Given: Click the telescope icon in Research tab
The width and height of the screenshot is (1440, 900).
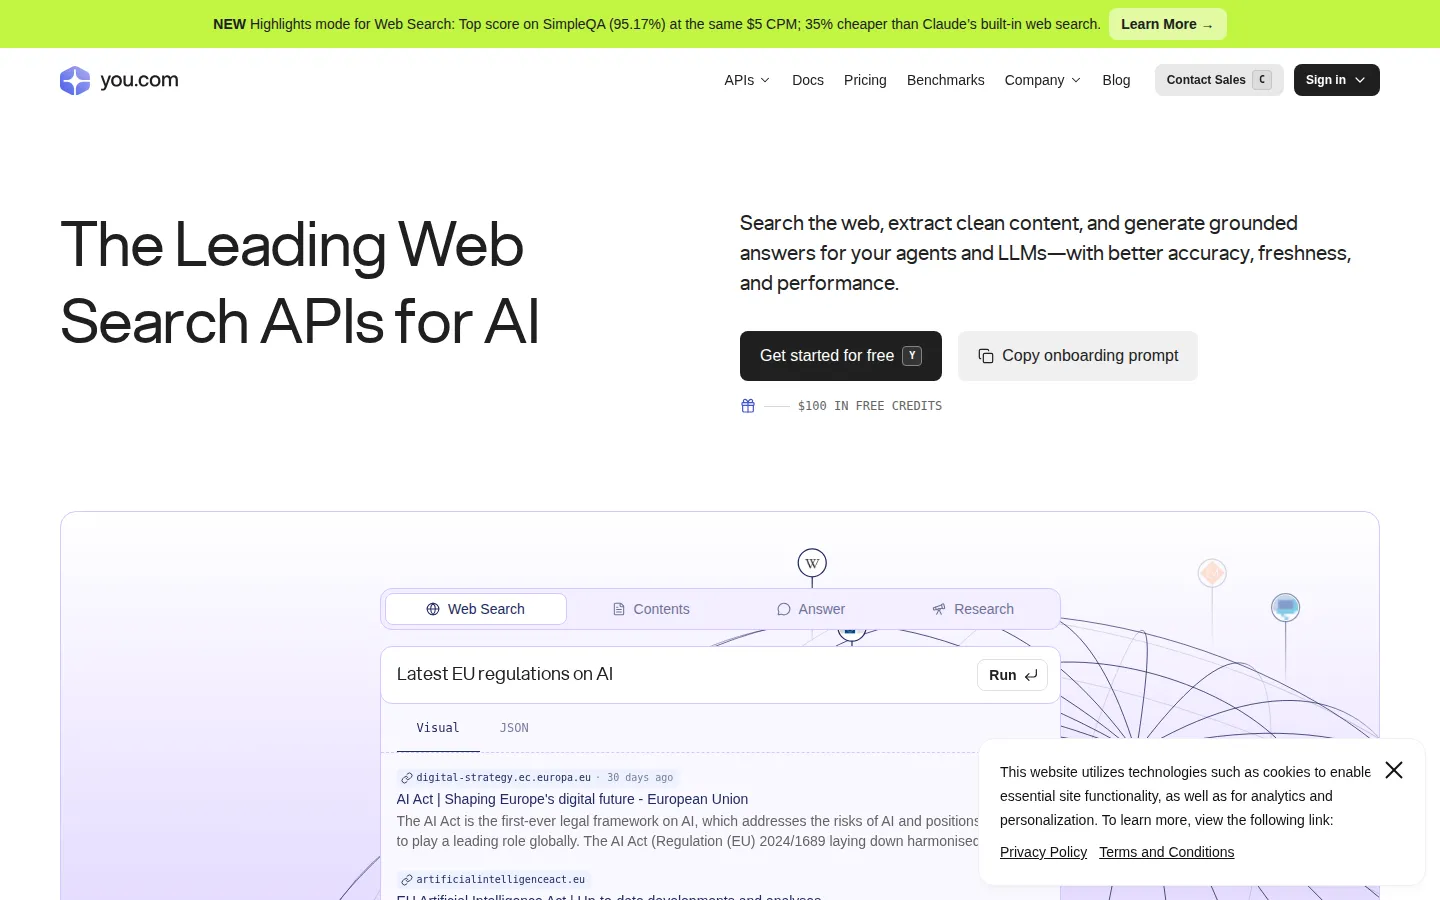Looking at the screenshot, I should click(x=939, y=609).
